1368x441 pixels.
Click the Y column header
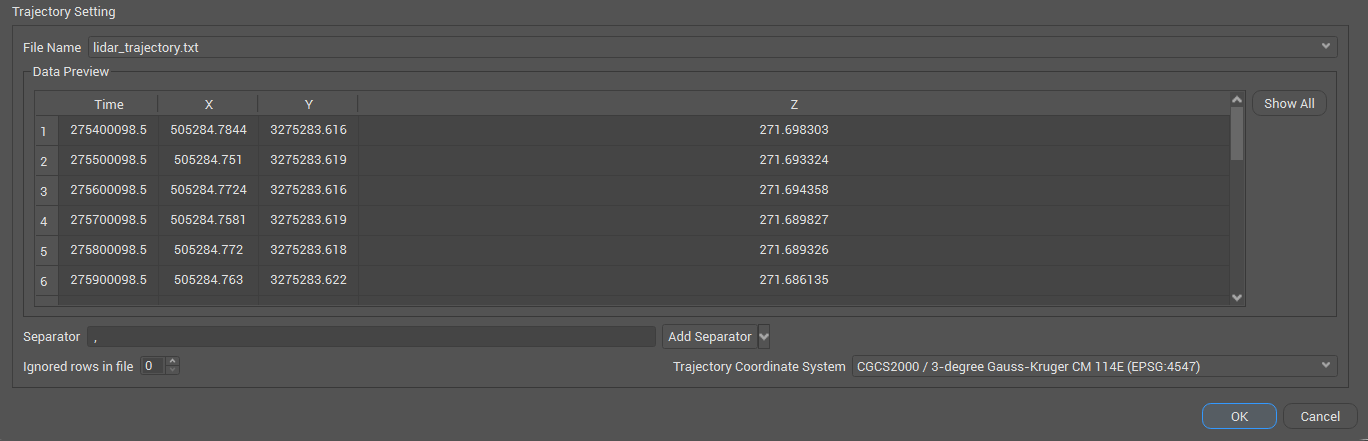[308, 104]
